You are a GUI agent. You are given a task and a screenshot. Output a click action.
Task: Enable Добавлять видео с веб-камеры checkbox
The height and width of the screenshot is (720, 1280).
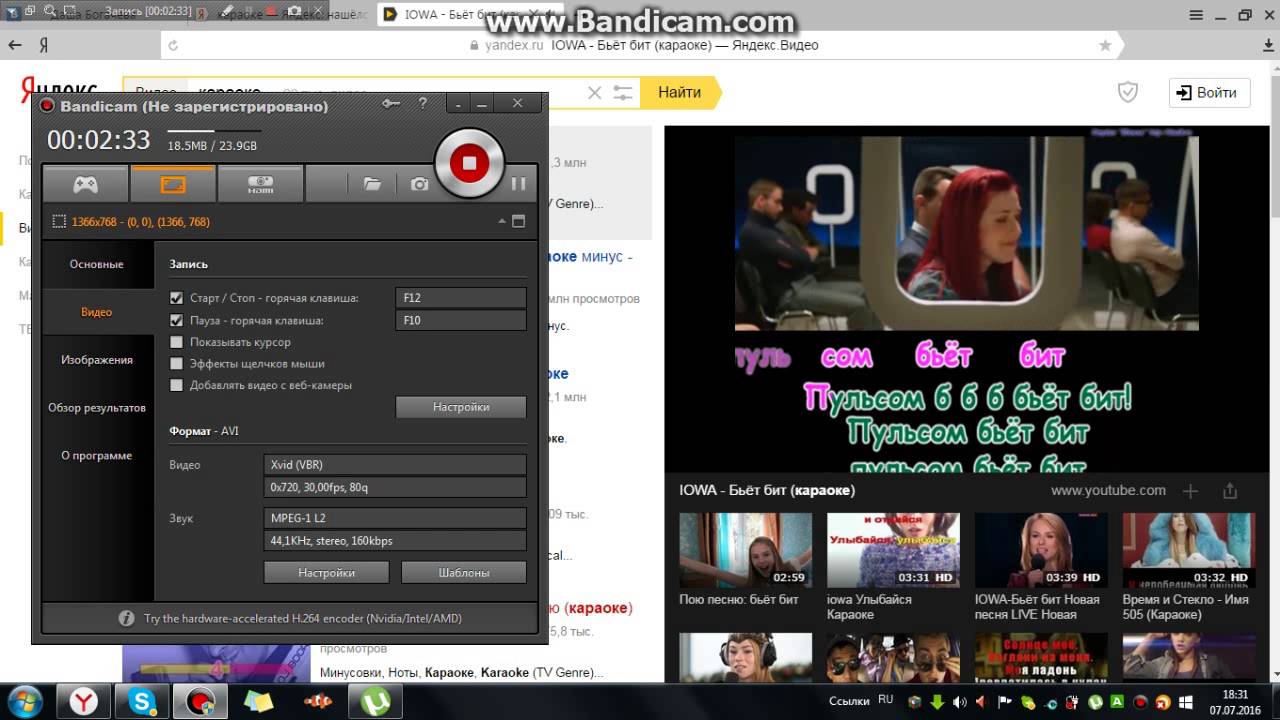(177, 385)
